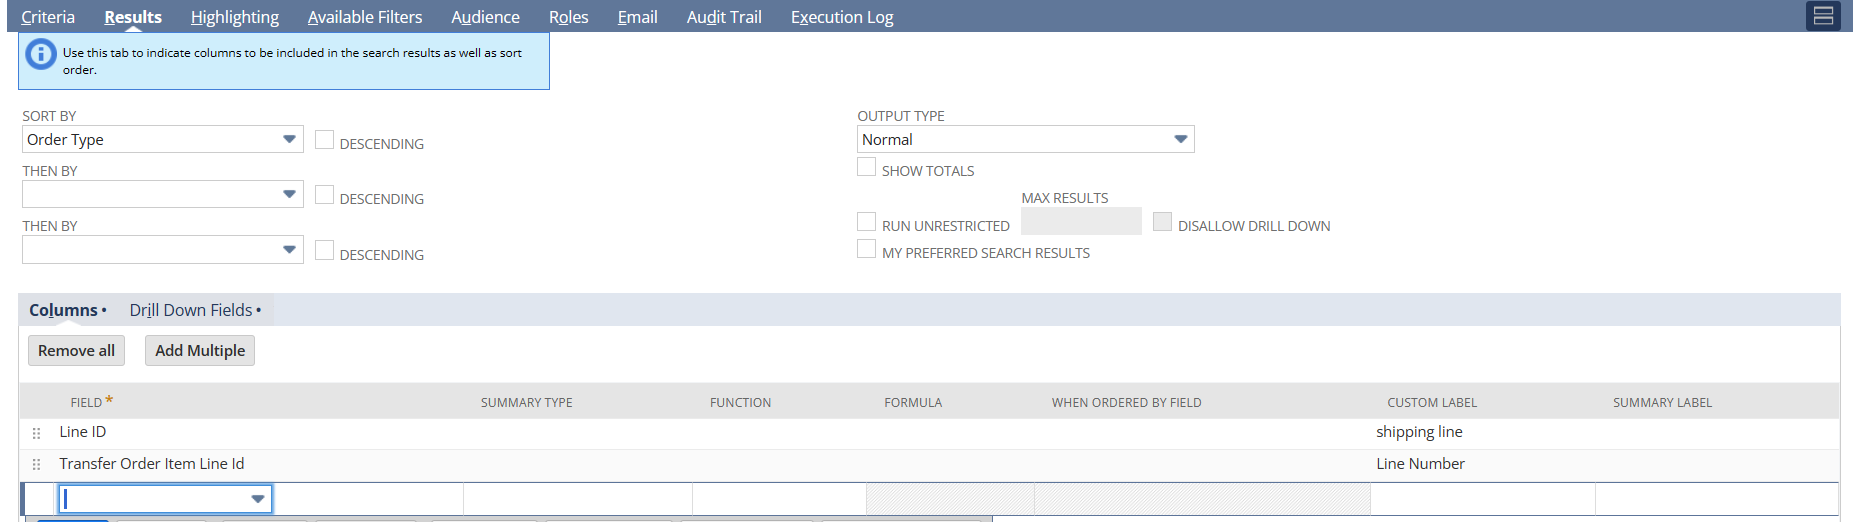Screen dimensions: 1869x522
Task: Expand the new row Field dropdown
Action: pyautogui.click(x=258, y=499)
